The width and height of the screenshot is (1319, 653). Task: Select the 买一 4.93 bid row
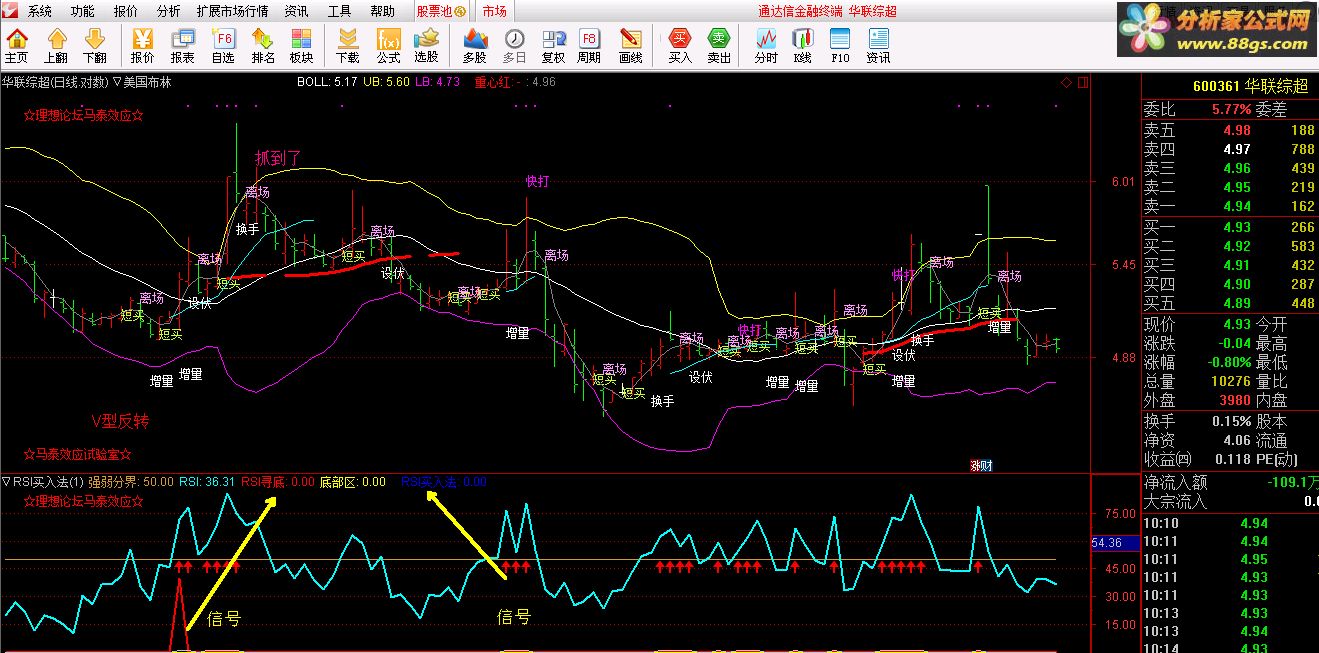(1230, 227)
